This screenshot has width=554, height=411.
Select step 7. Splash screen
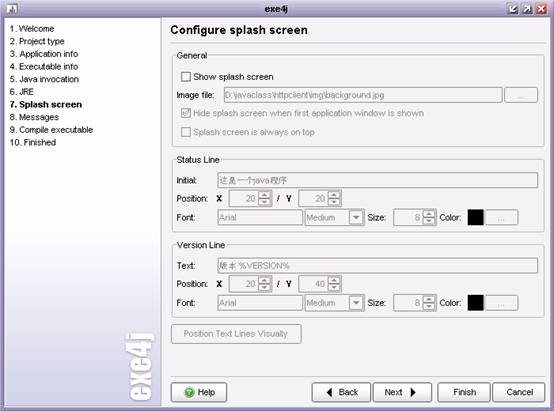coord(46,105)
